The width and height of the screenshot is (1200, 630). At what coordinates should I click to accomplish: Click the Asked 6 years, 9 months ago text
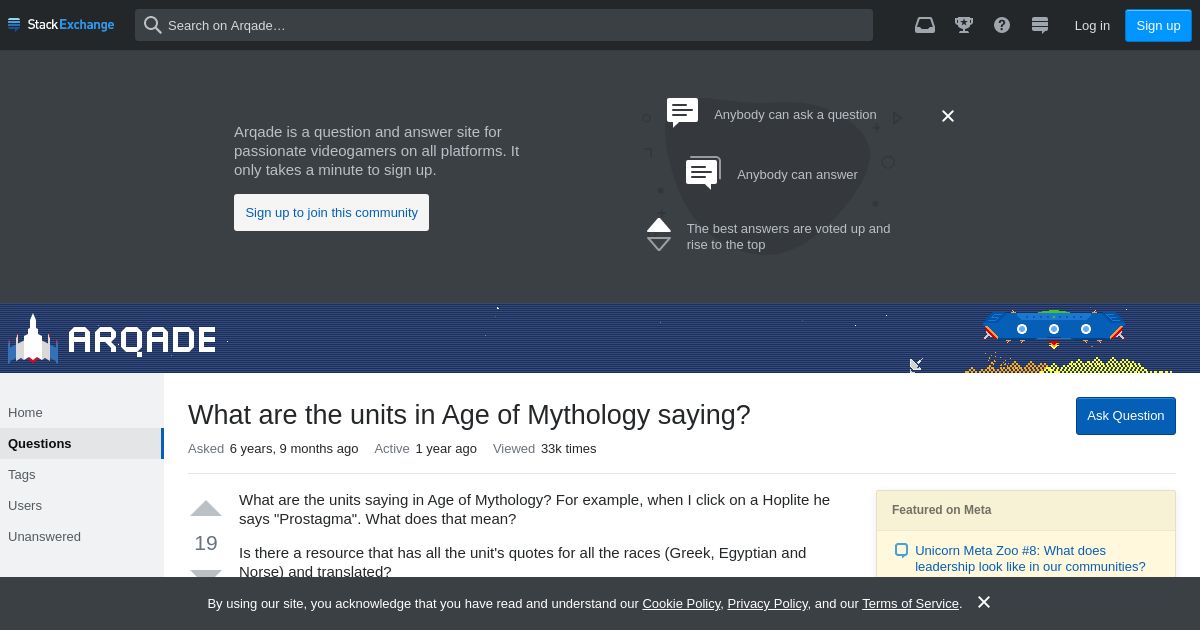[x=273, y=448]
